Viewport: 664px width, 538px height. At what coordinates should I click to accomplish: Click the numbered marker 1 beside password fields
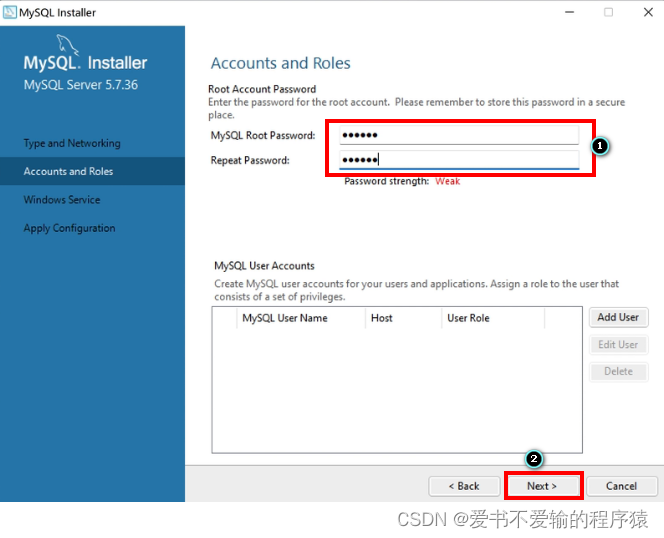pyautogui.click(x=600, y=146)
